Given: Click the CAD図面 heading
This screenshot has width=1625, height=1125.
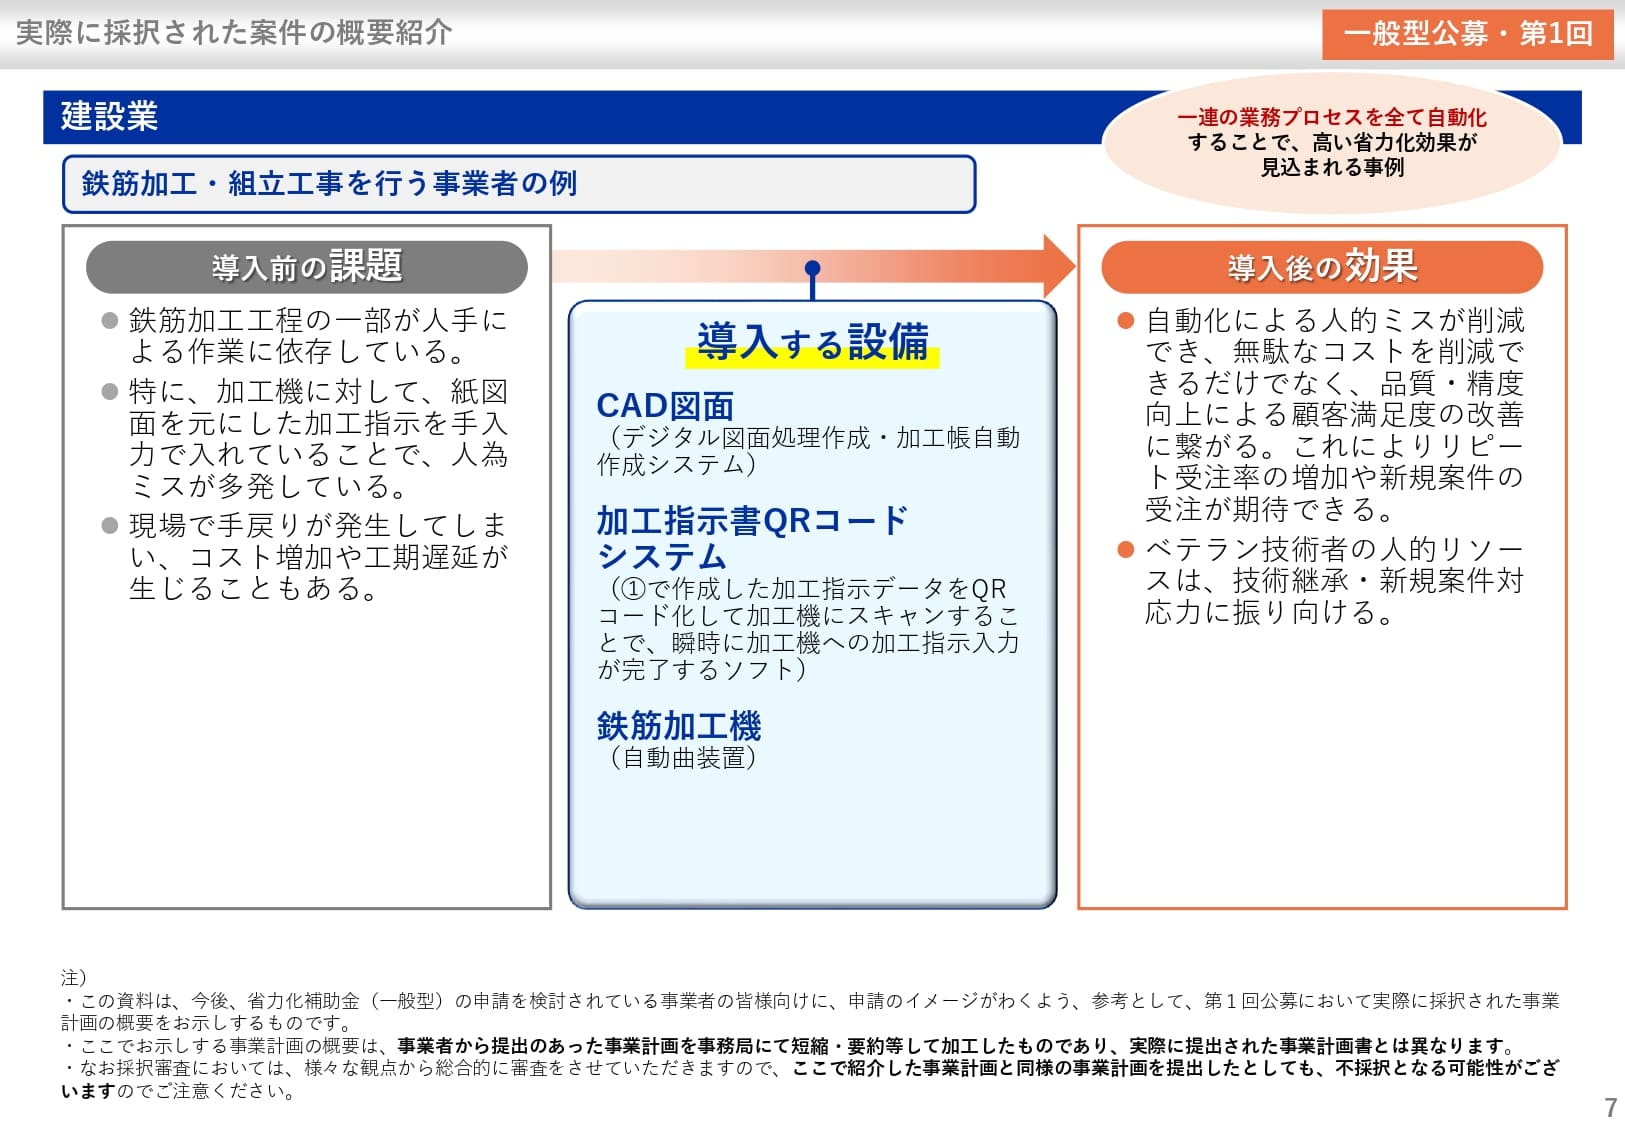Looking at the screenshot, I should point(665,405).
